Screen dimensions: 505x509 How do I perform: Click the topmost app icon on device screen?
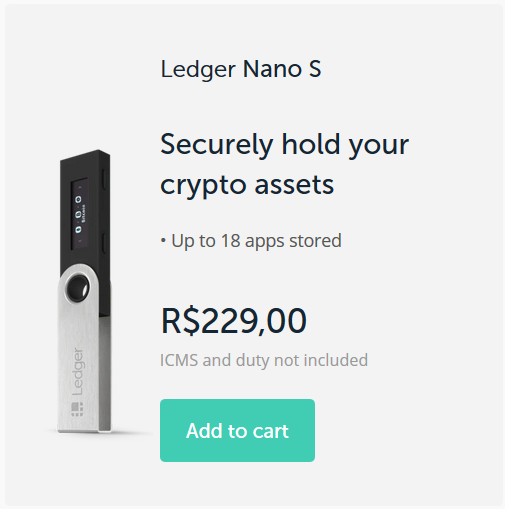point(78,199)
